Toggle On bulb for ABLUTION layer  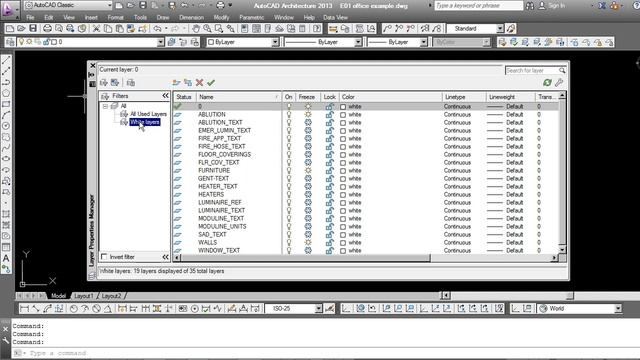[x=289, y=115]
